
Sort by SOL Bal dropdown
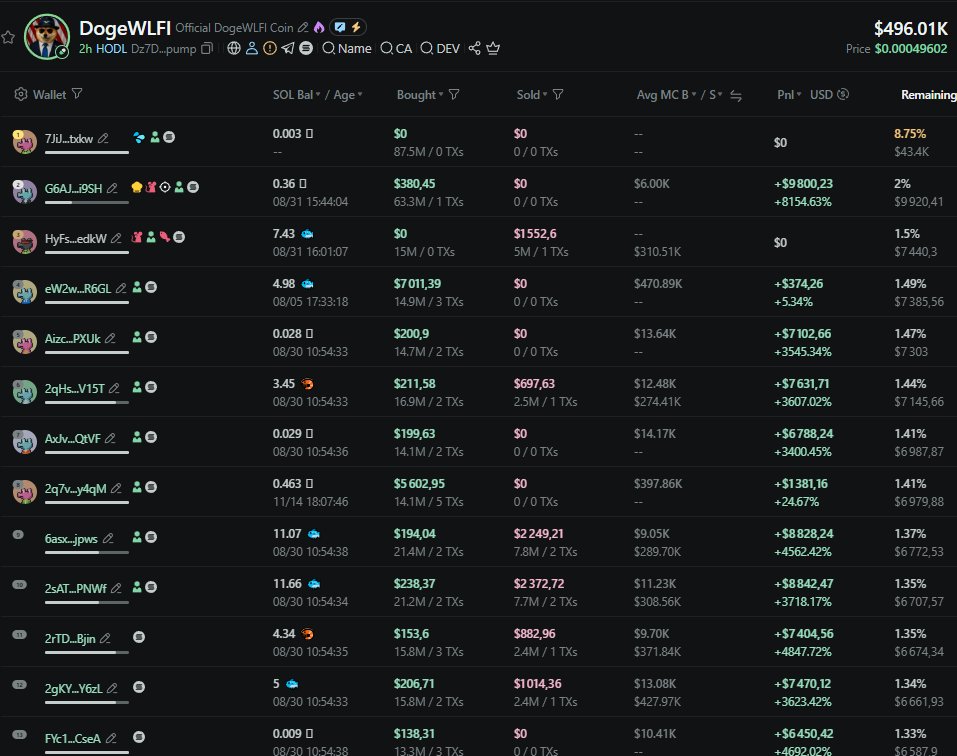(x=297, y=95)
